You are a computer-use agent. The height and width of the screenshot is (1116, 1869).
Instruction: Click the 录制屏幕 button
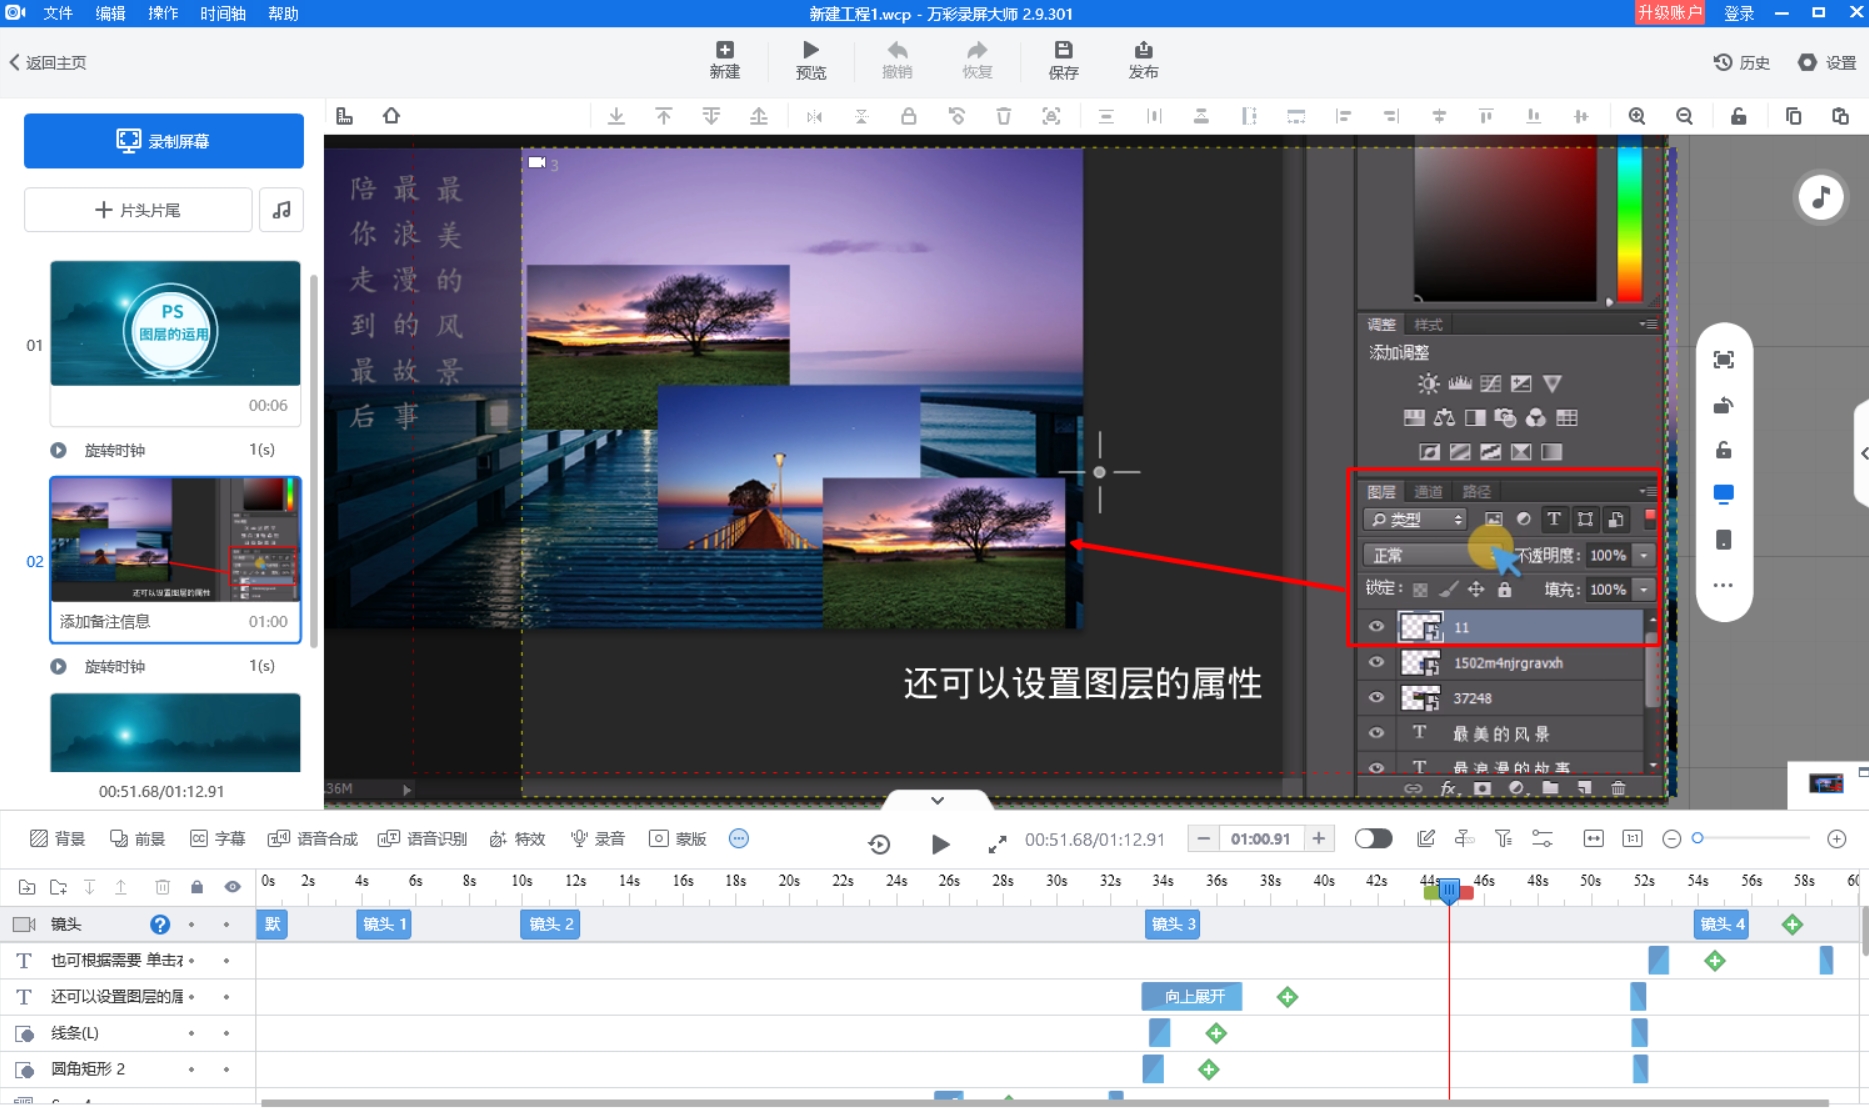click(x=164, y=141)
